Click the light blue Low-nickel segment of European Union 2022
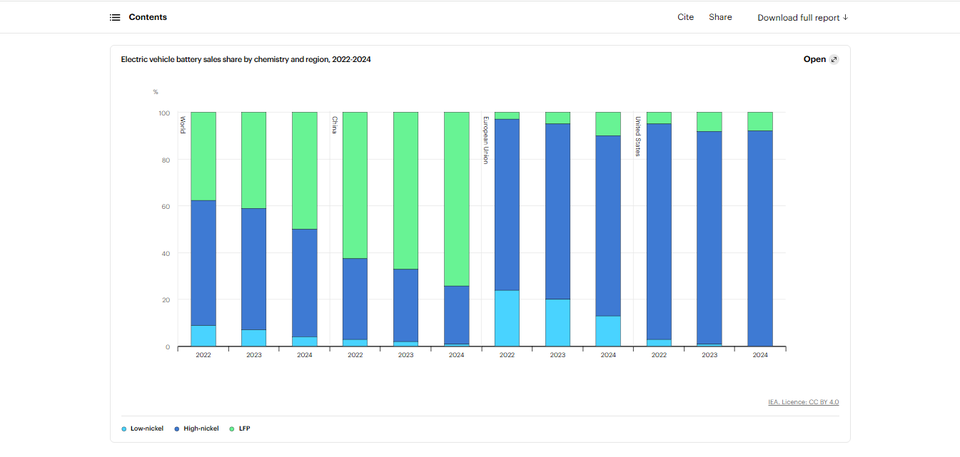 [x=507, y=318]
